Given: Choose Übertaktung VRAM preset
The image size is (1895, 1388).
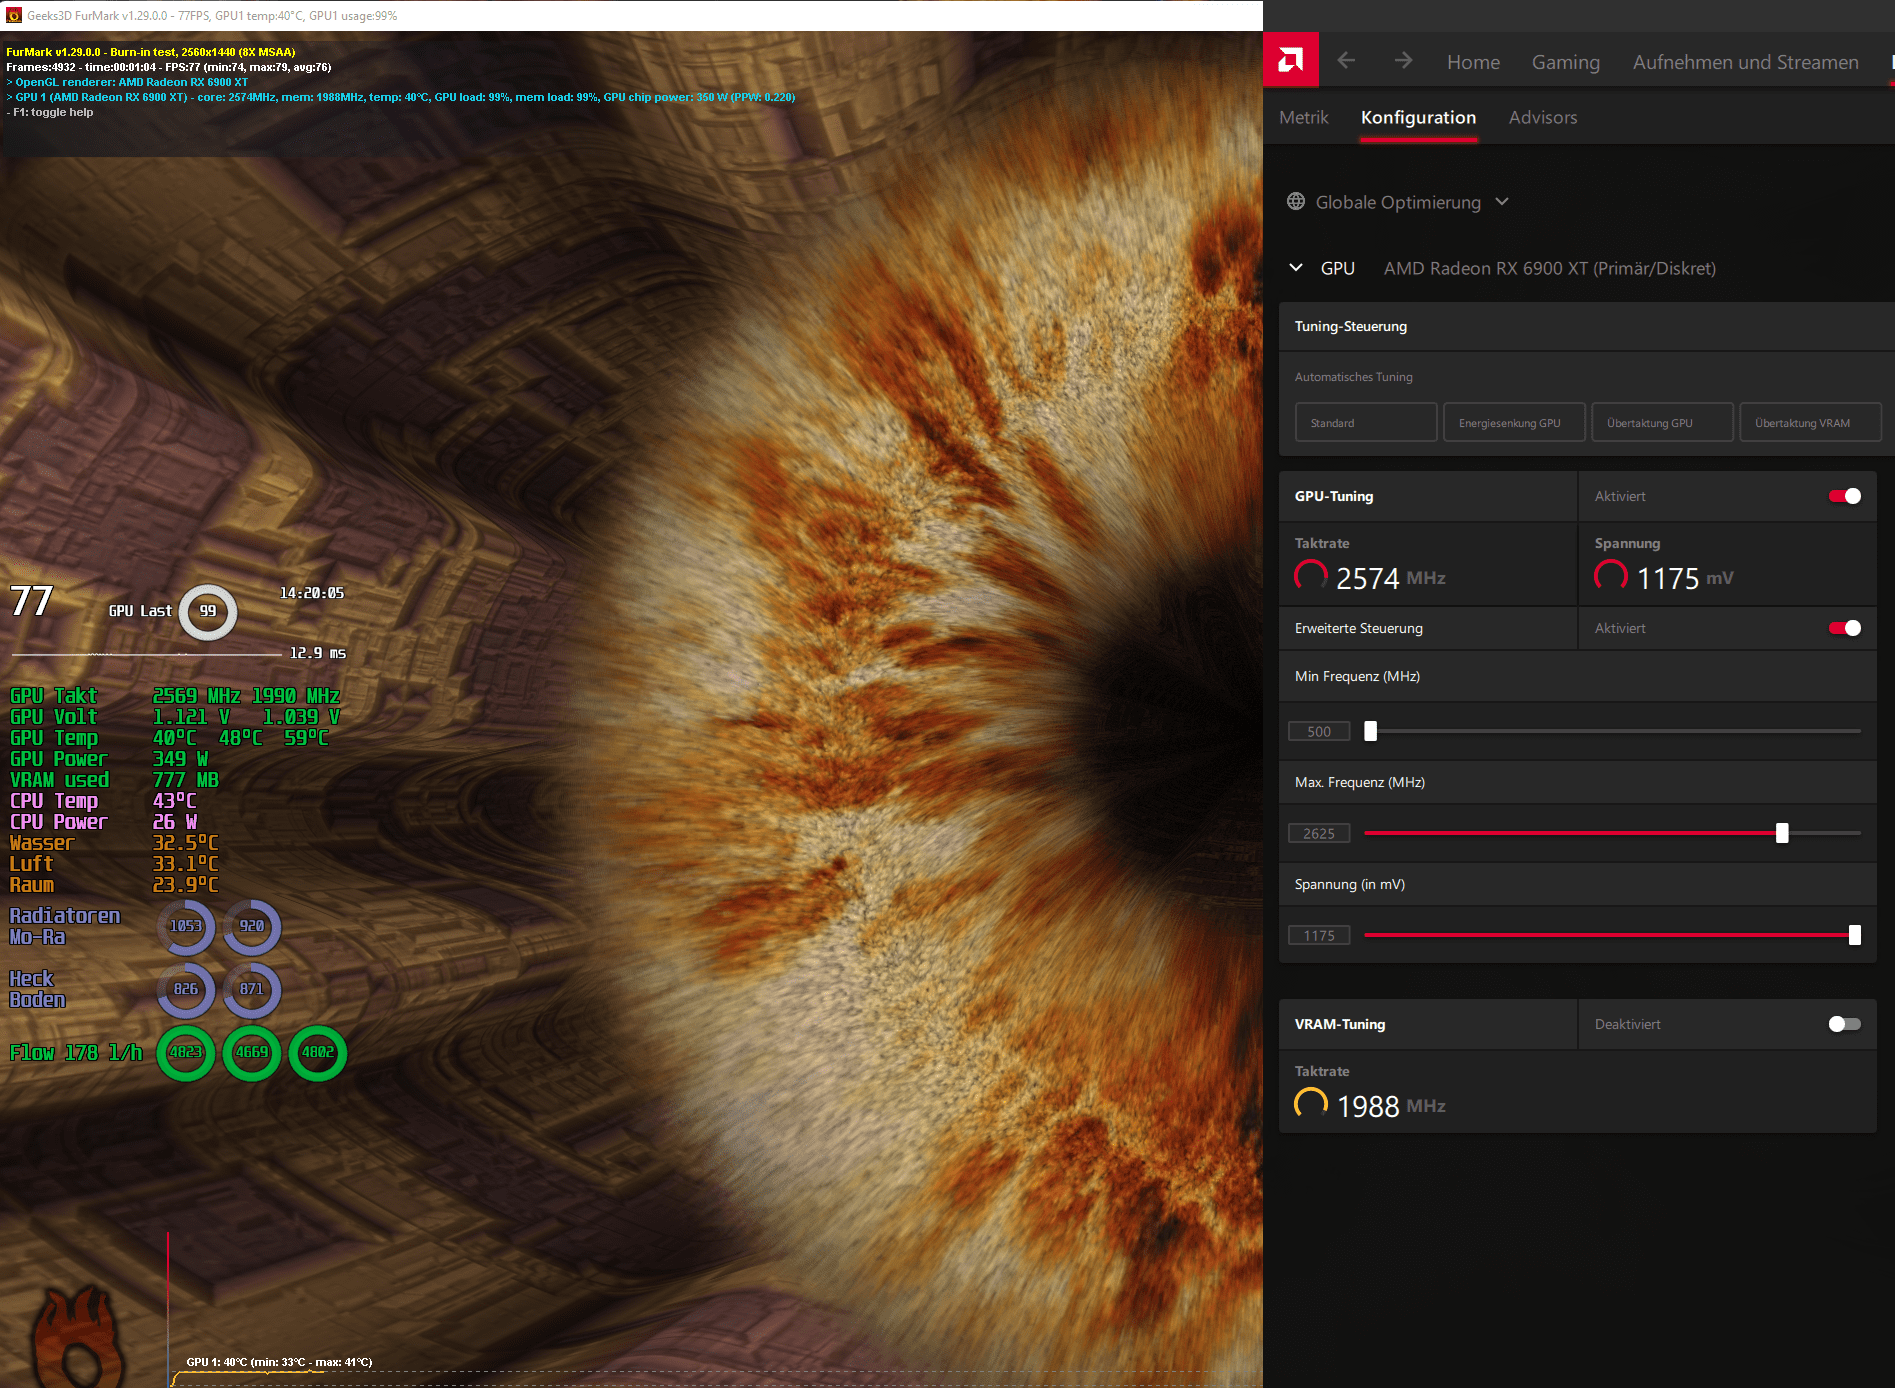Looking at the screenshot, I should click(1811, 423).
